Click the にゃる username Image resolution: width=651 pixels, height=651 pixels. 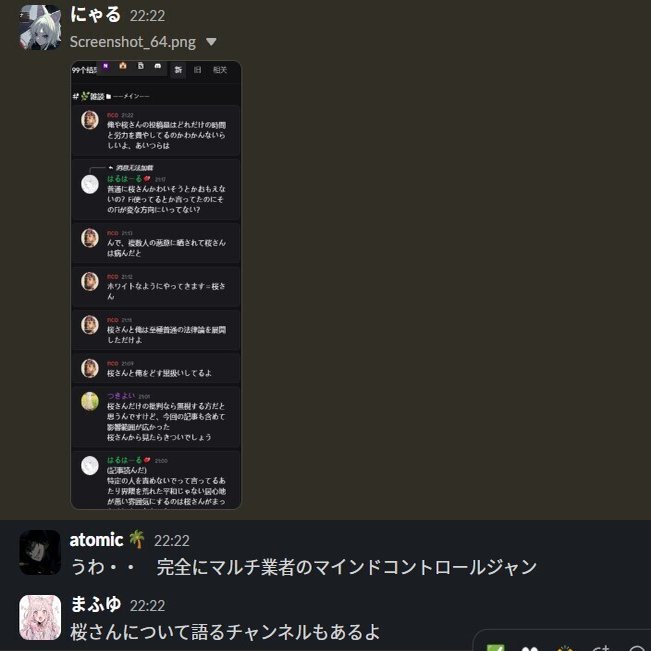(x=95, y=15)
